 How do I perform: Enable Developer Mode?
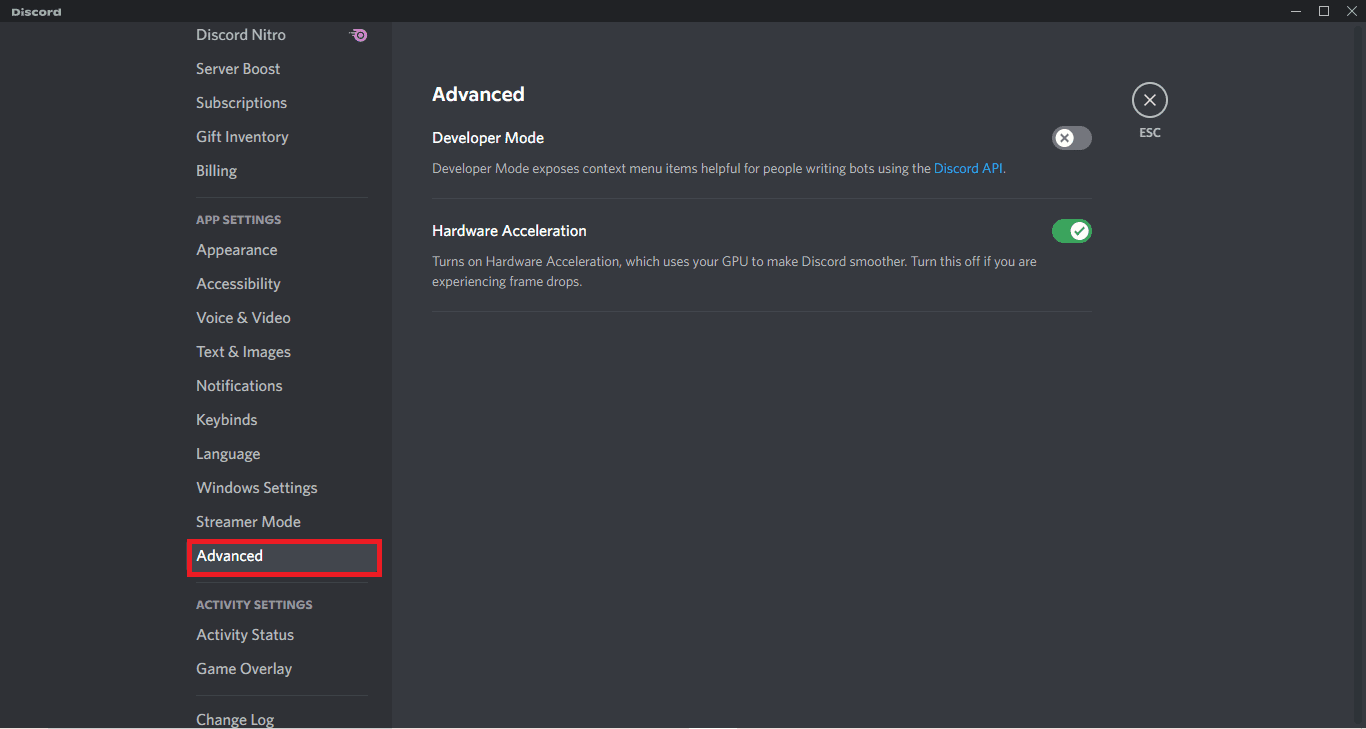coord(1071,138)
